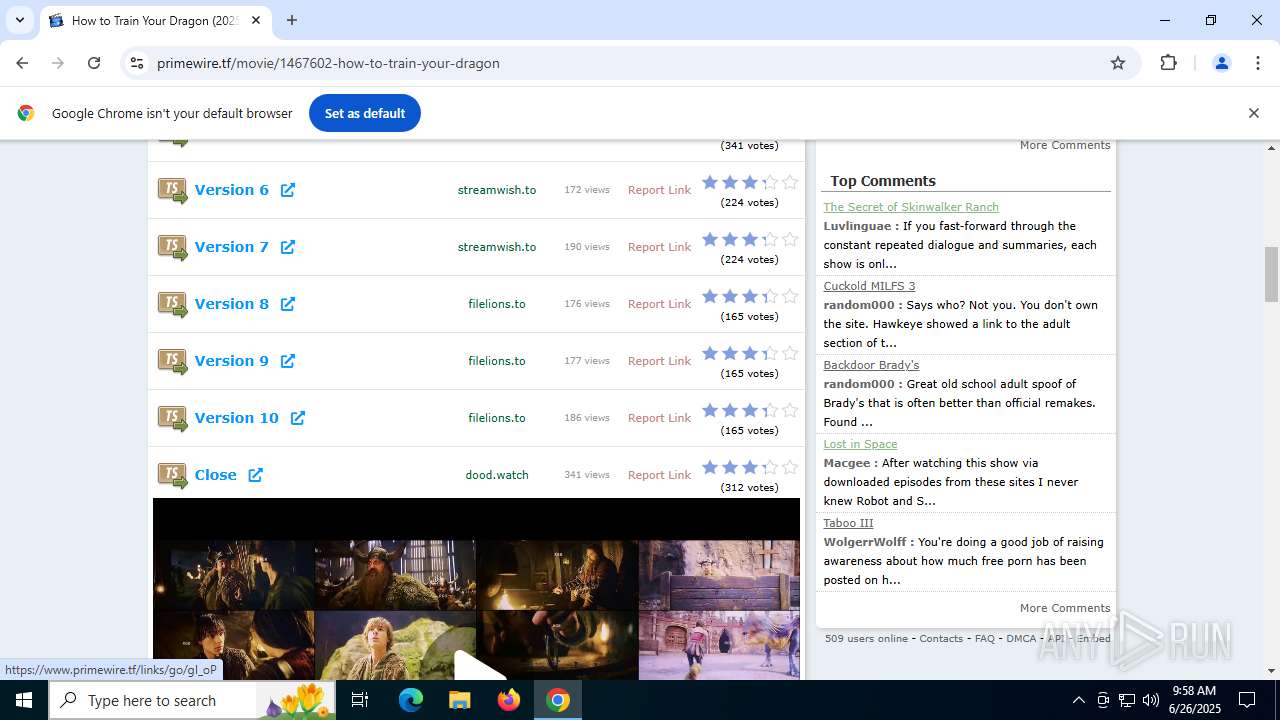Close the How to Train Your Dragon tab
The width and height of the screenshot is (1280, 720).
point(256,20)
